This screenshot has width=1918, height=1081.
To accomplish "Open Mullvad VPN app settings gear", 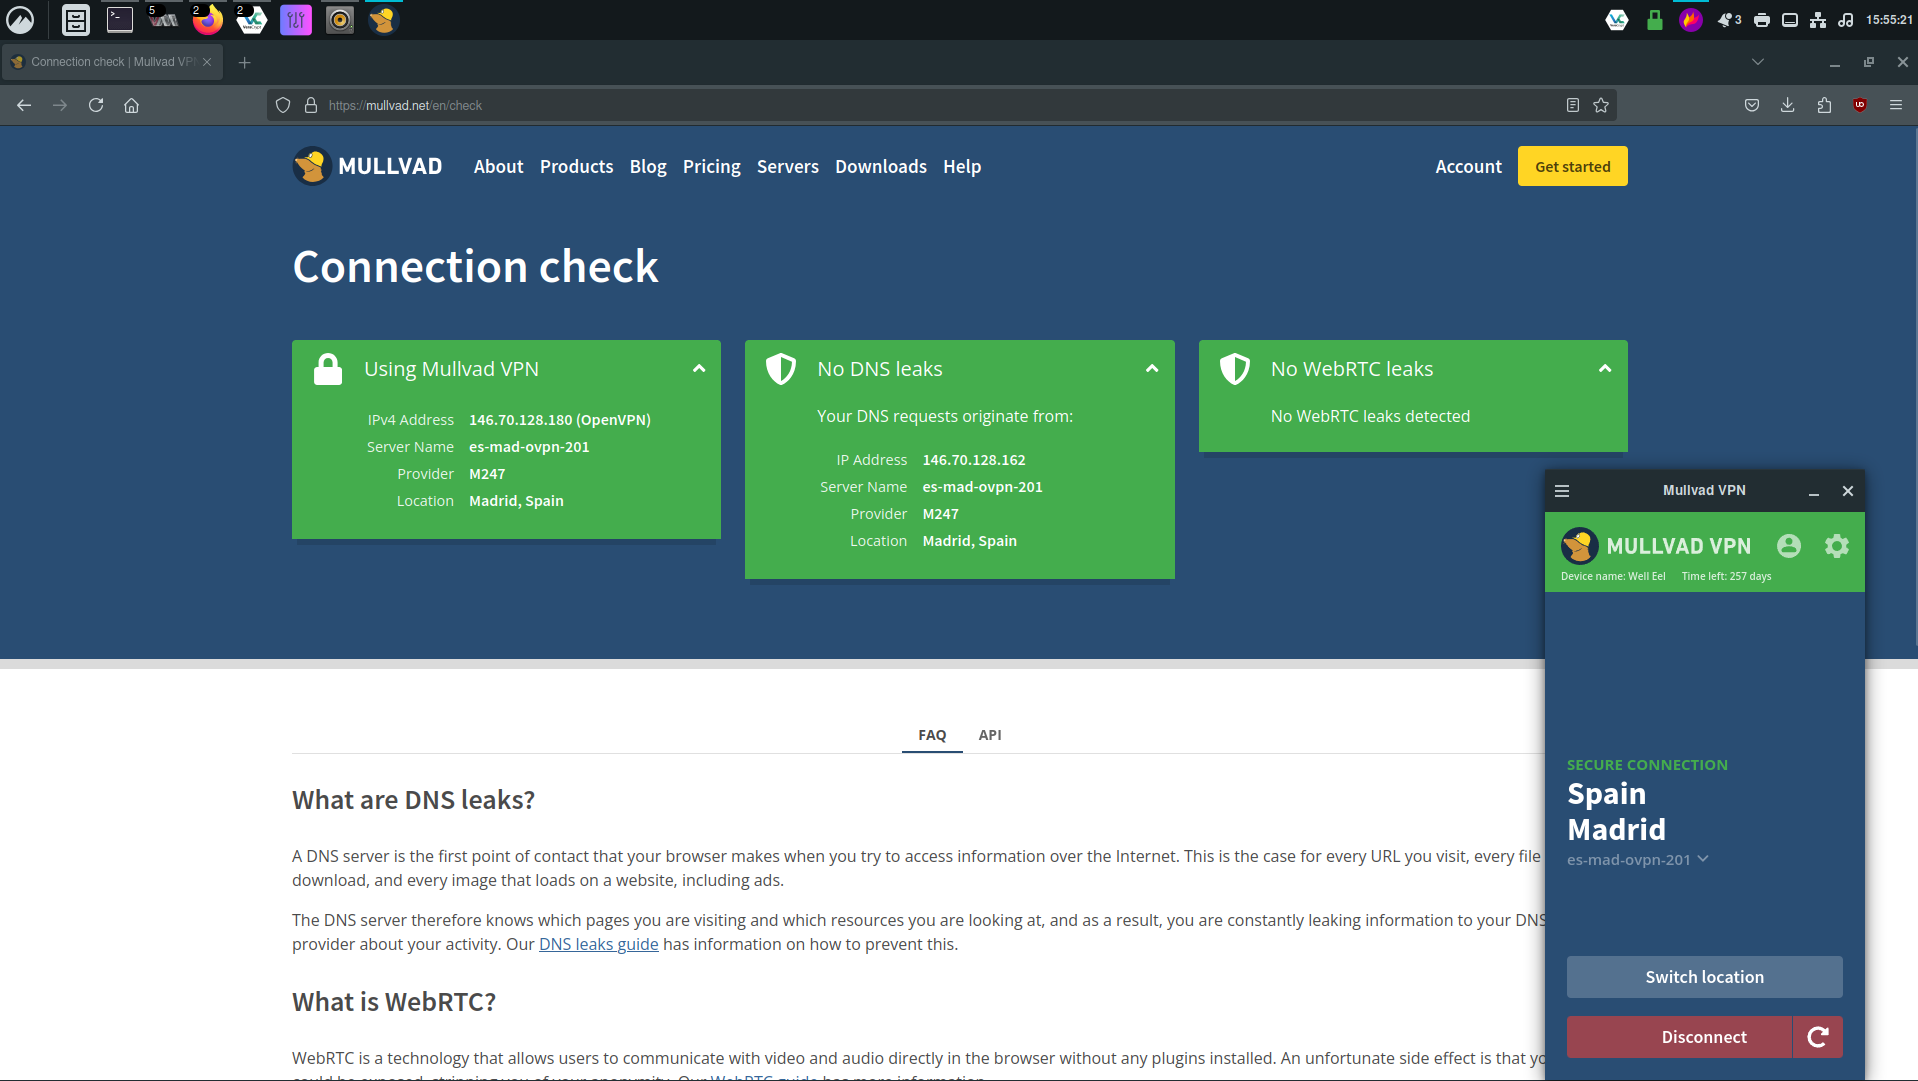I will [1837, 546].
